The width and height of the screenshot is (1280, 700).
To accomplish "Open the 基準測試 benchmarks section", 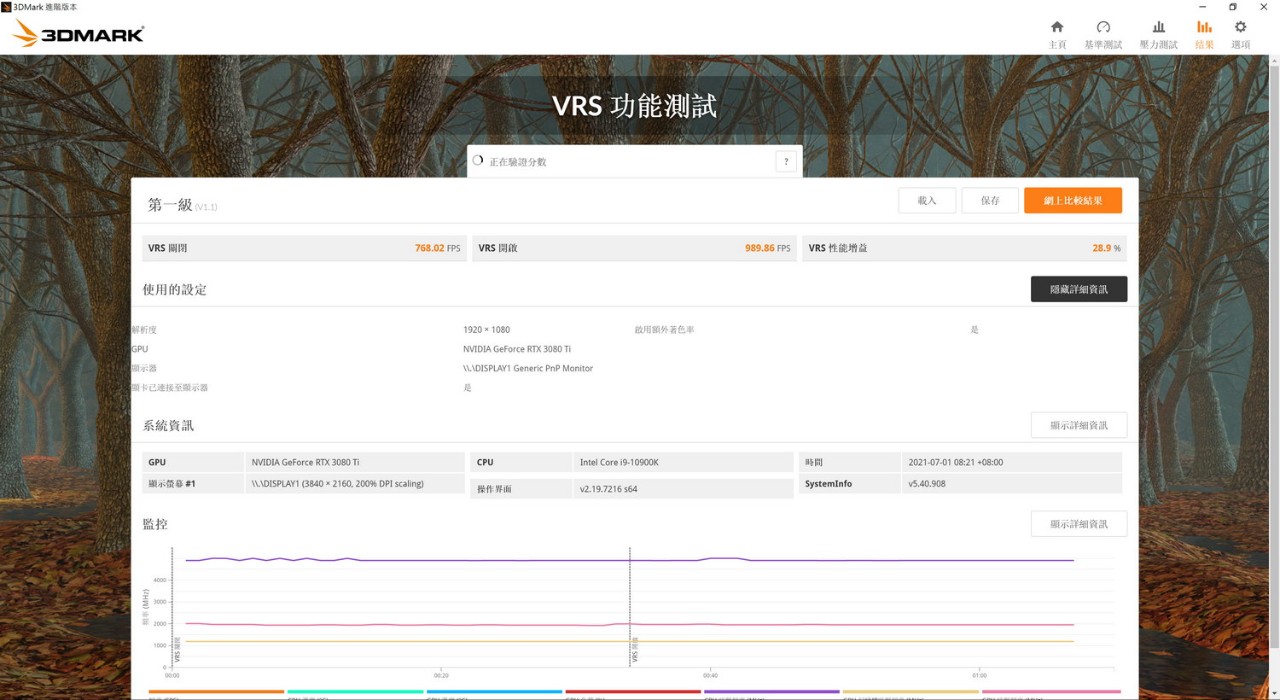I will [x=1103, y=34].
